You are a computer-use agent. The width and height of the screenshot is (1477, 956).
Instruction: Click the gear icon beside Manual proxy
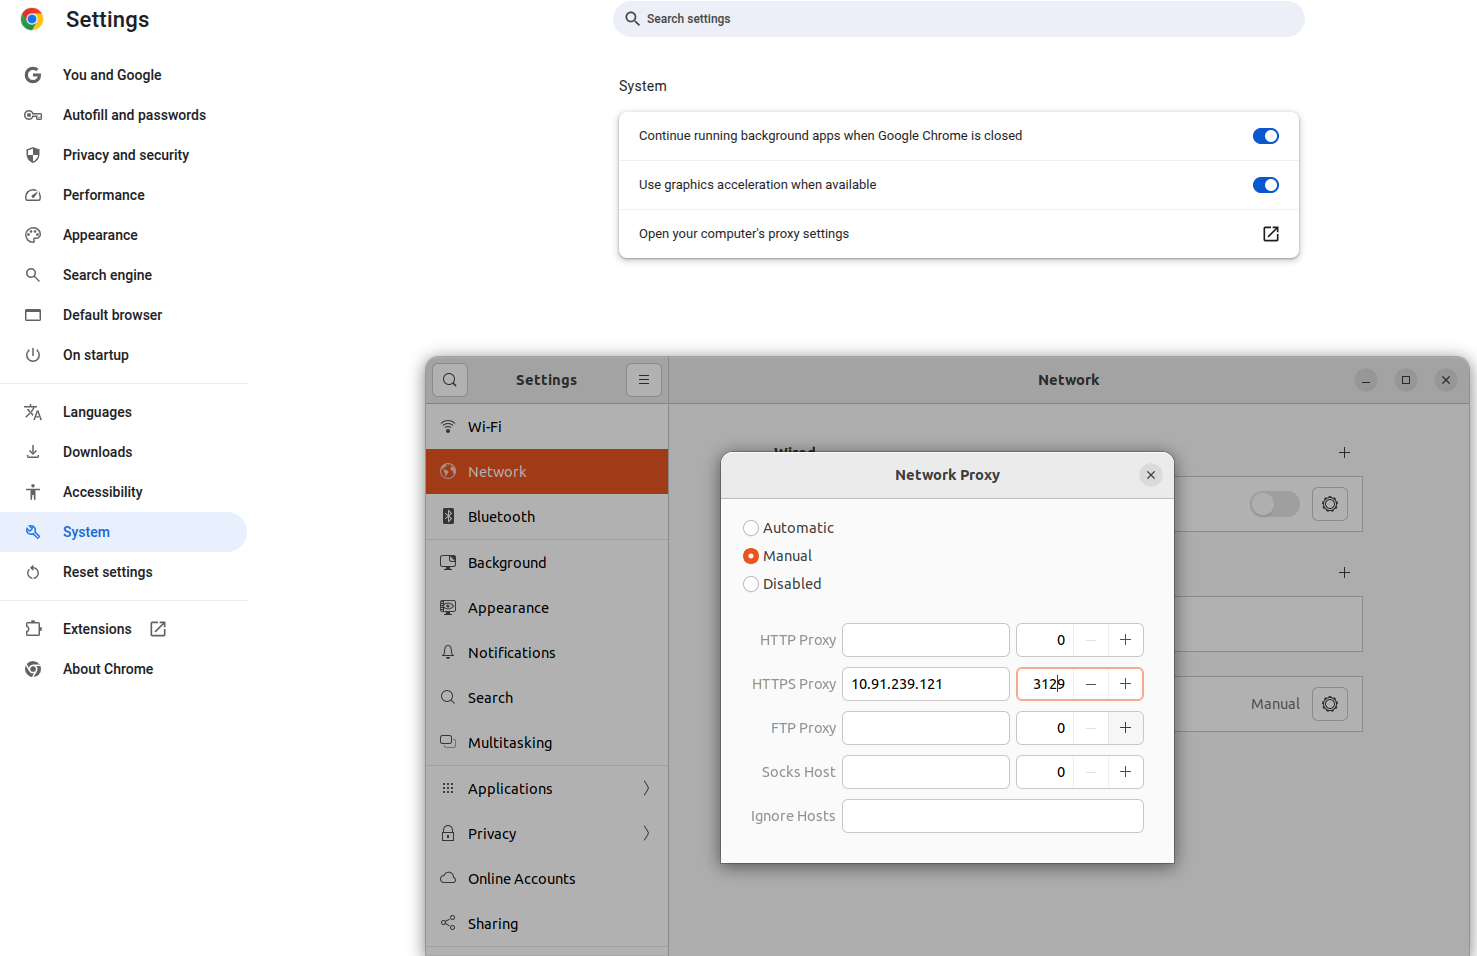1329,704
